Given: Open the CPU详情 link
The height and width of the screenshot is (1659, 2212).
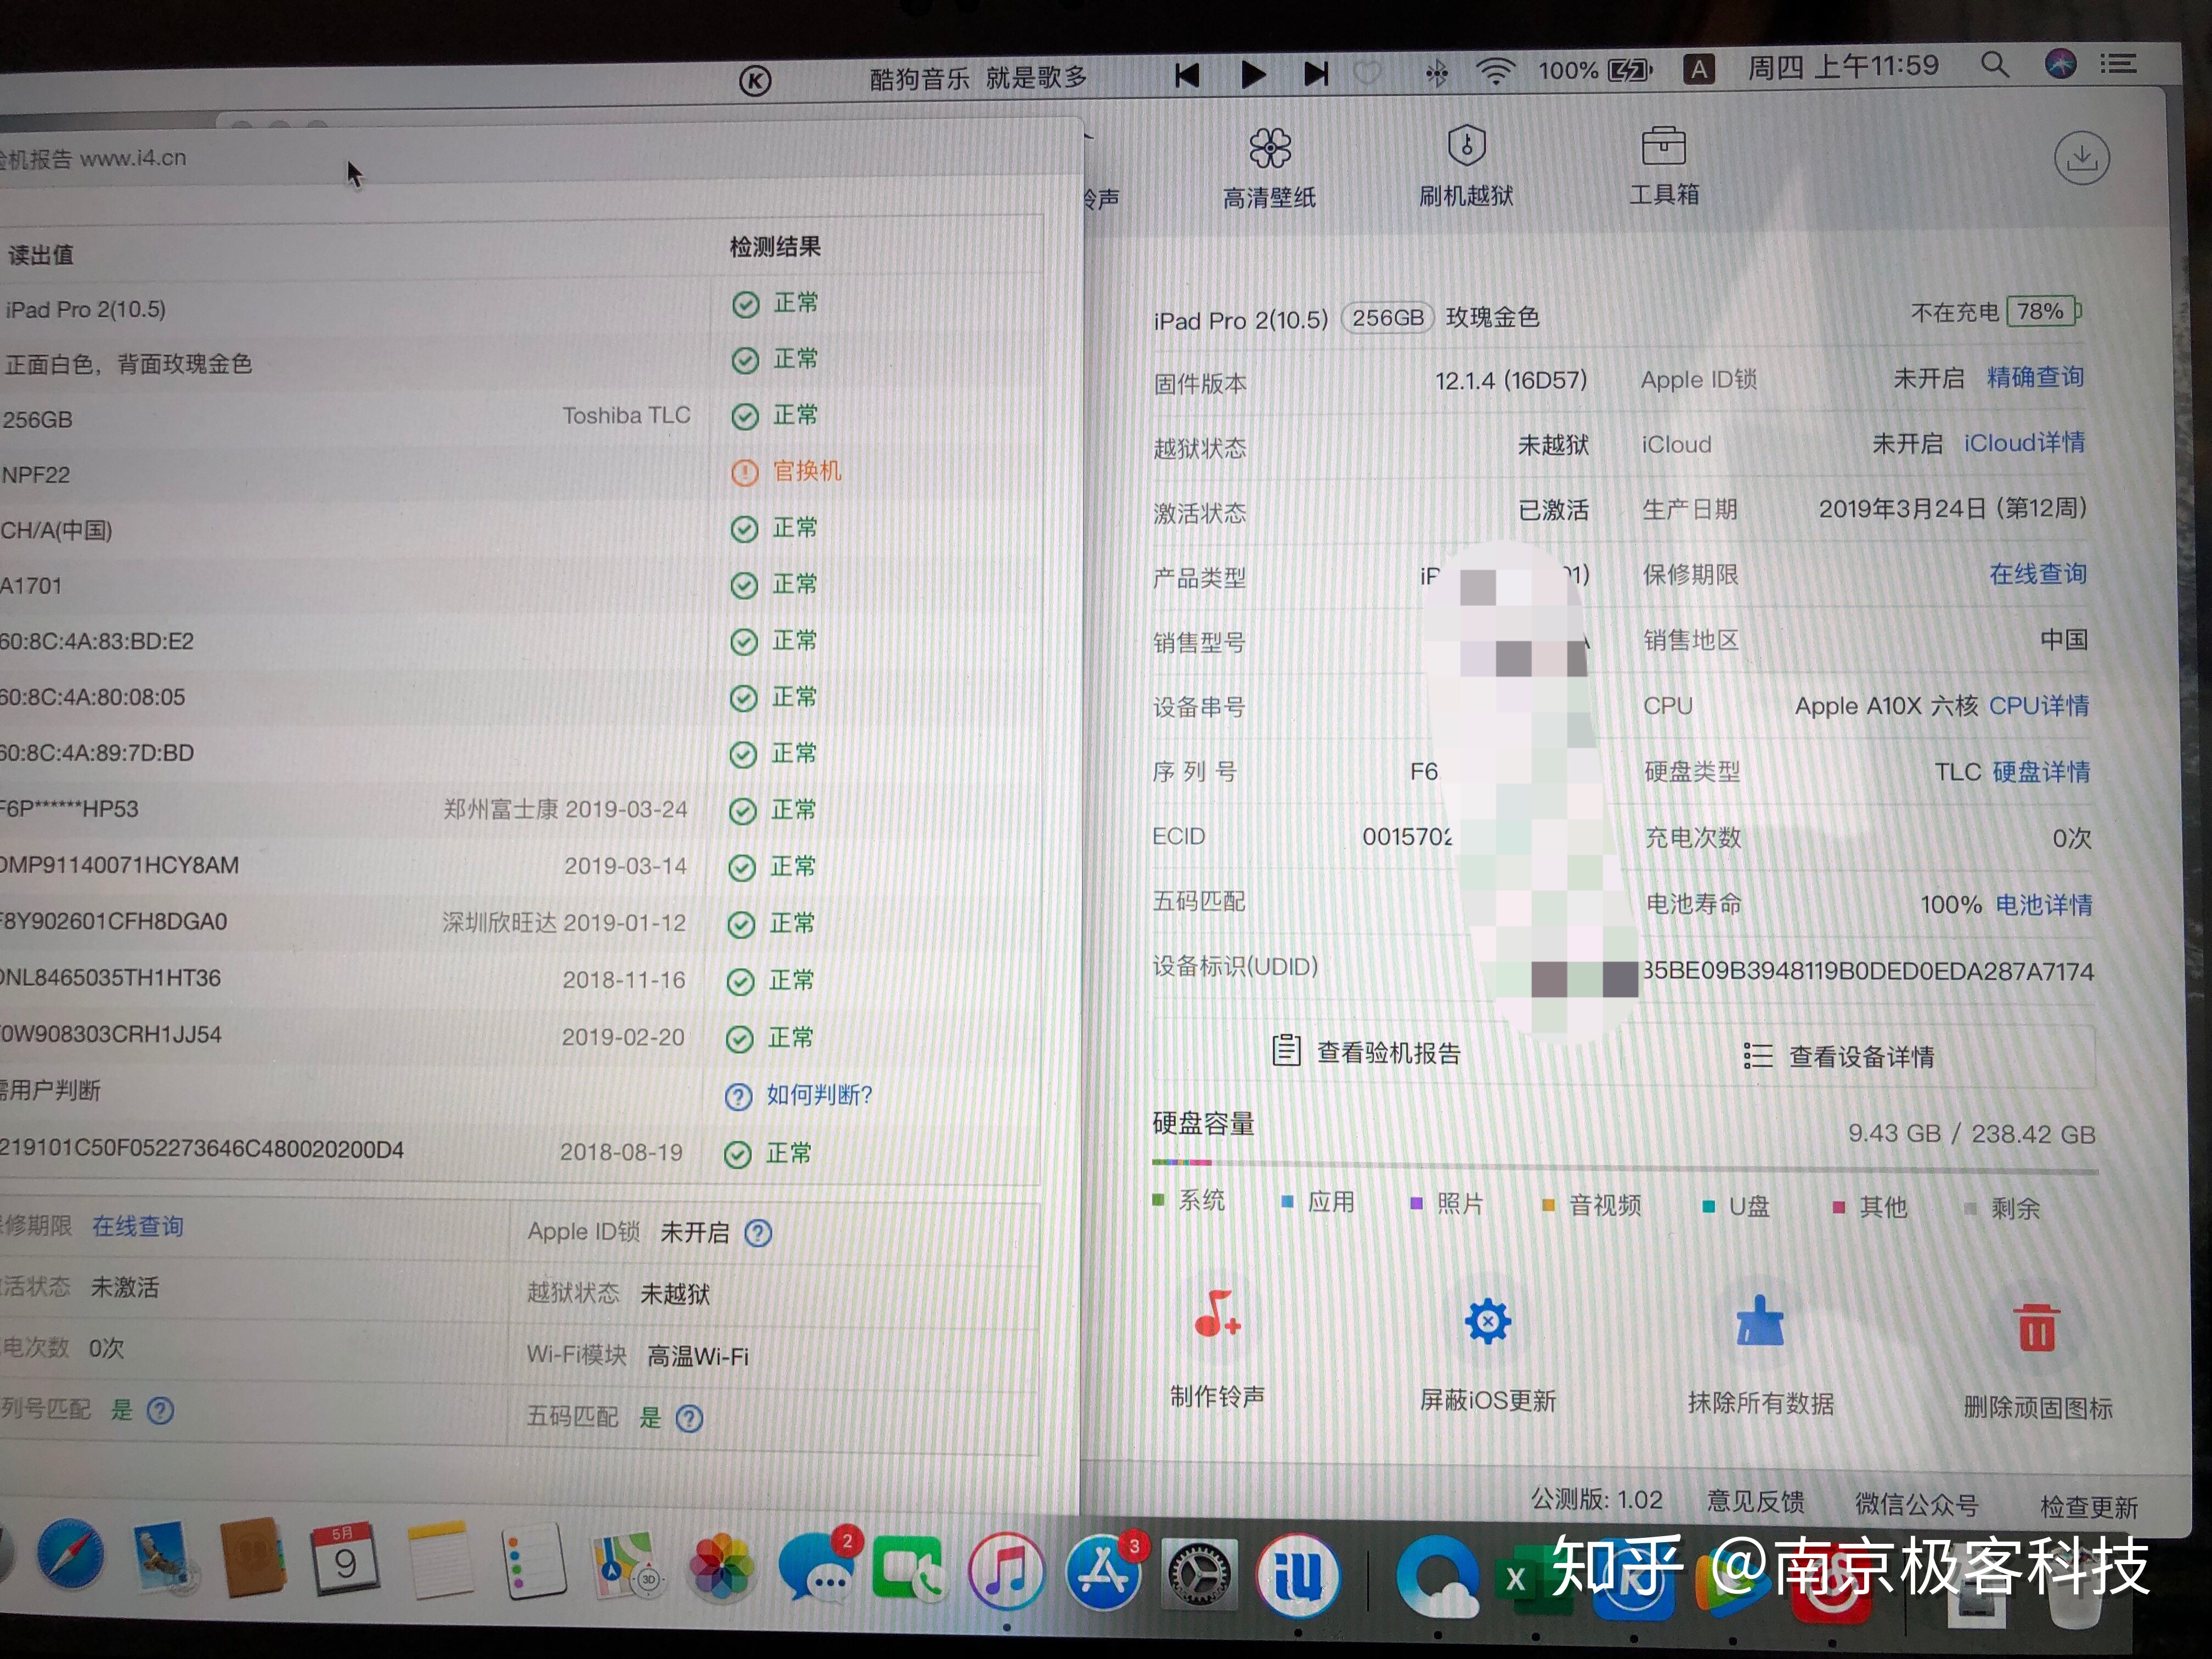Looking at the screenshot, I should (2039, 705).
